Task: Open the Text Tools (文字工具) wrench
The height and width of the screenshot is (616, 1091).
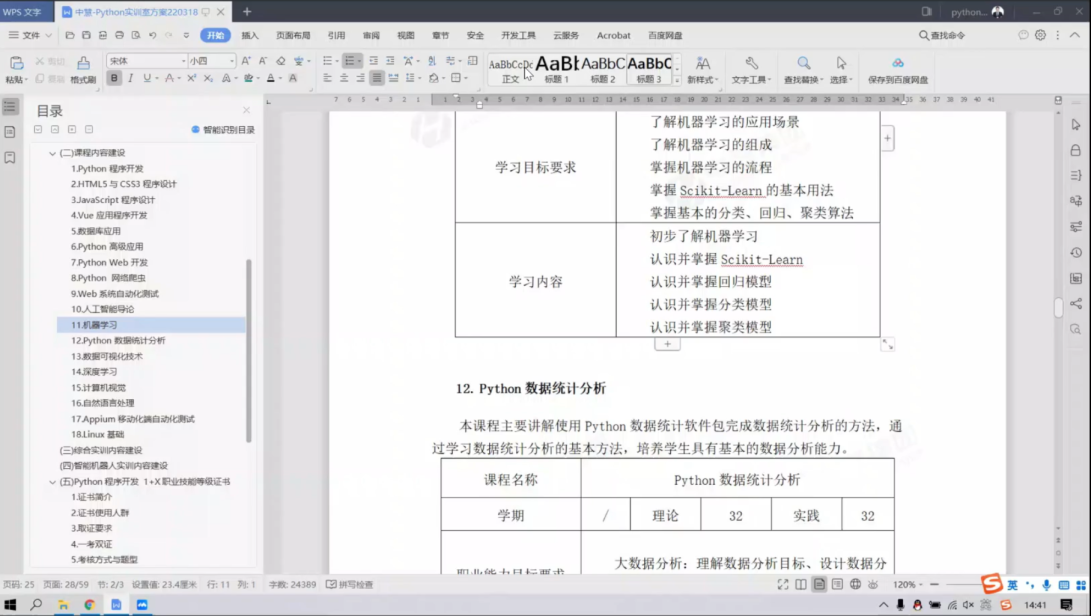Action: (x=751, y=63)
